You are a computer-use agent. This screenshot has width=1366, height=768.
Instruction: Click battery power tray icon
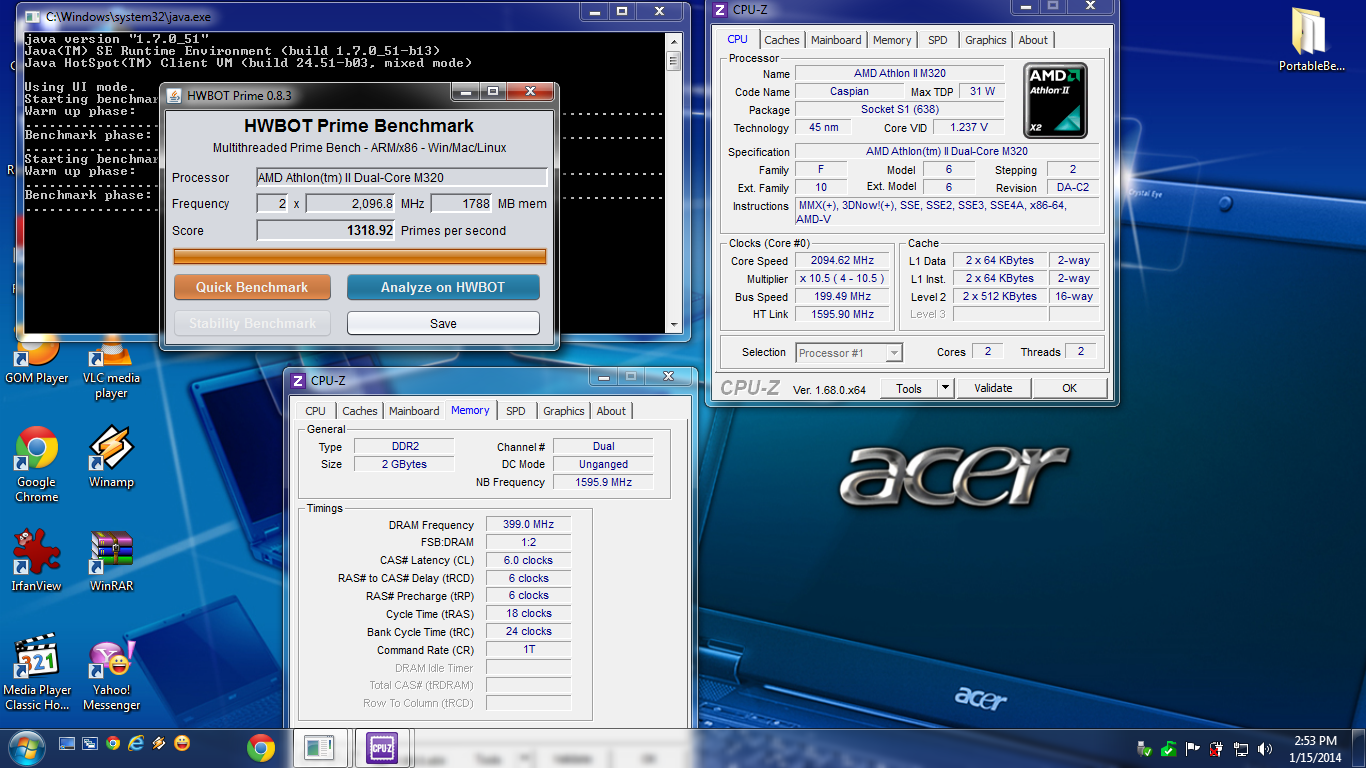(x=1217, y=748)
